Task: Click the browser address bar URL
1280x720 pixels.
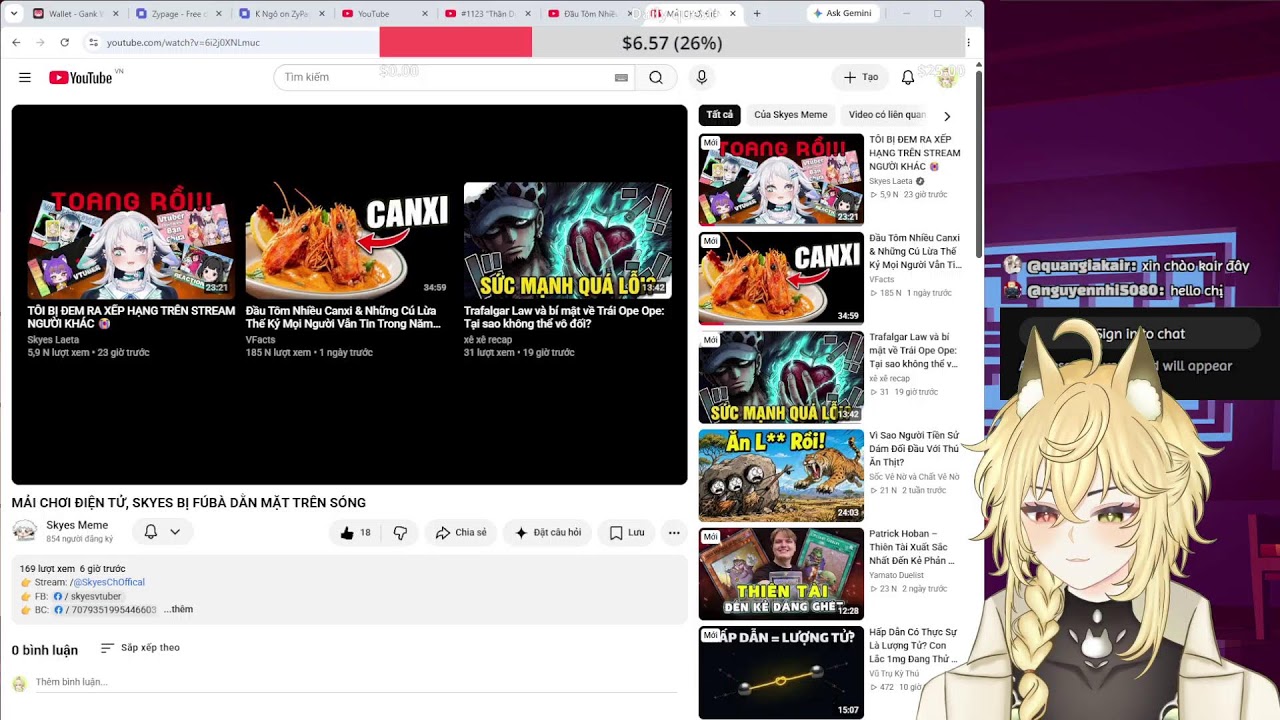Action: [183, 42]
